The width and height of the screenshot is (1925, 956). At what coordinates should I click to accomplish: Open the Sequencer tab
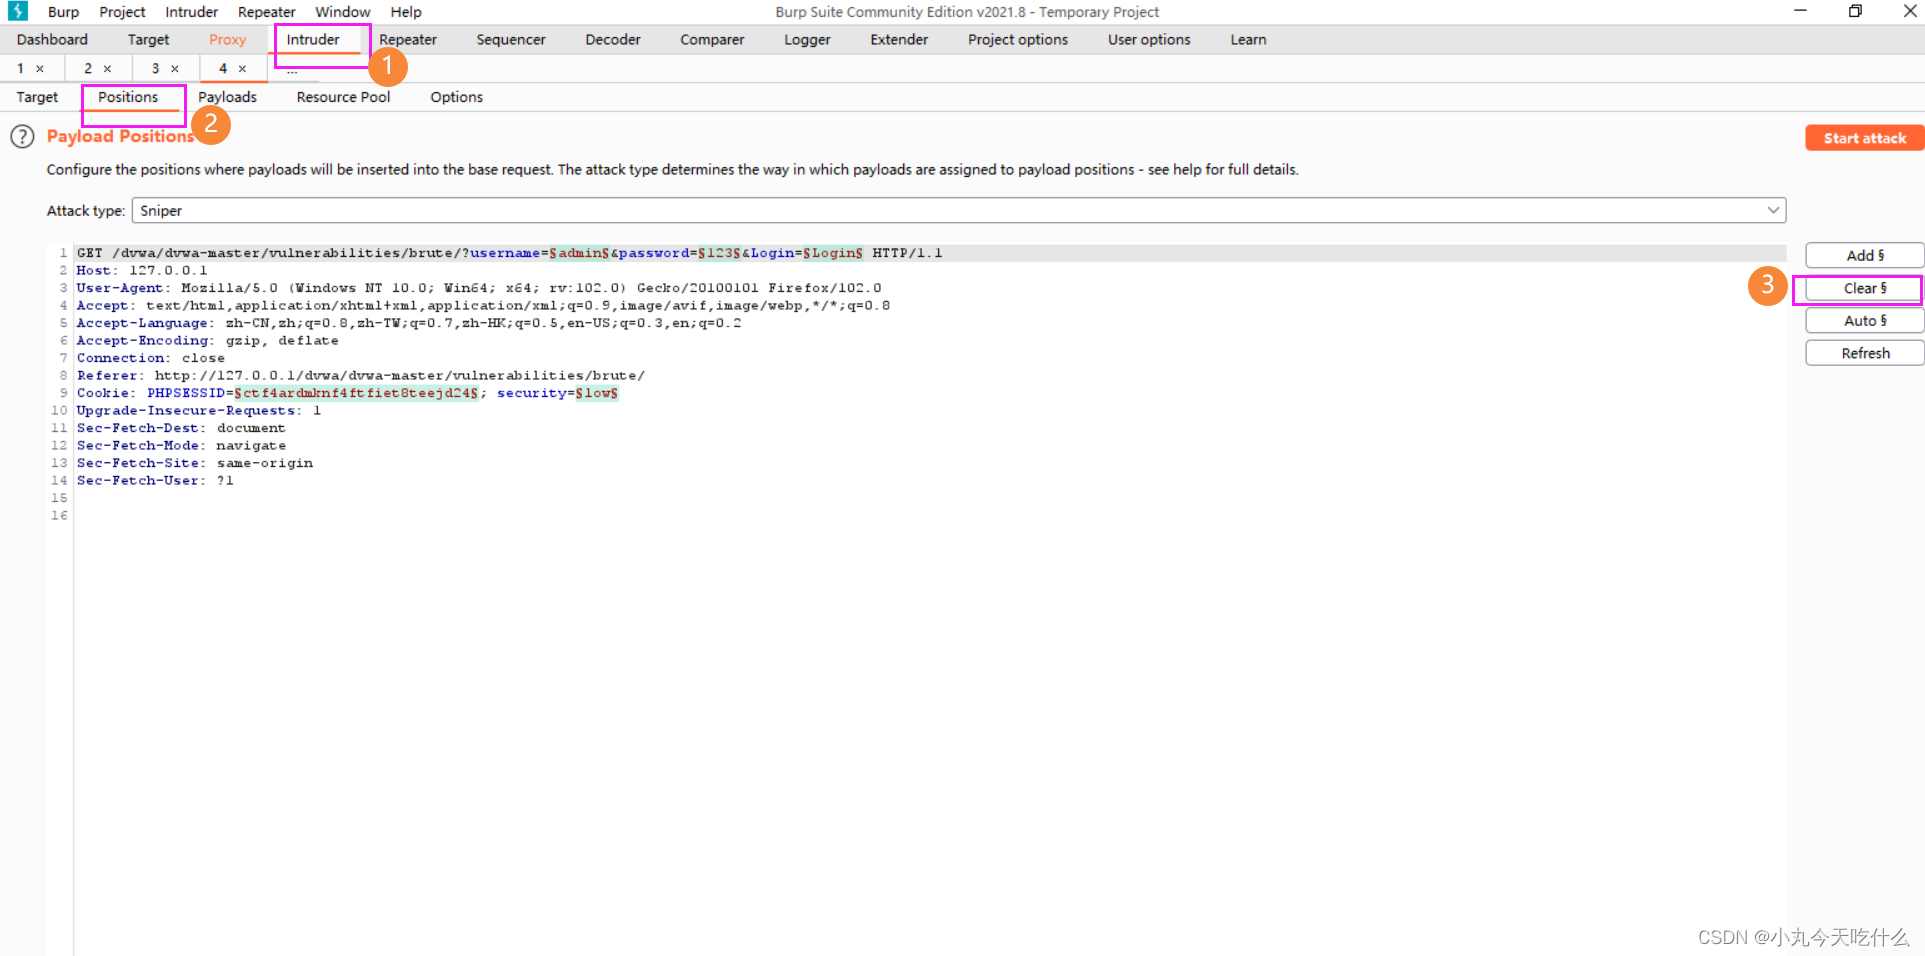[511, 40]
